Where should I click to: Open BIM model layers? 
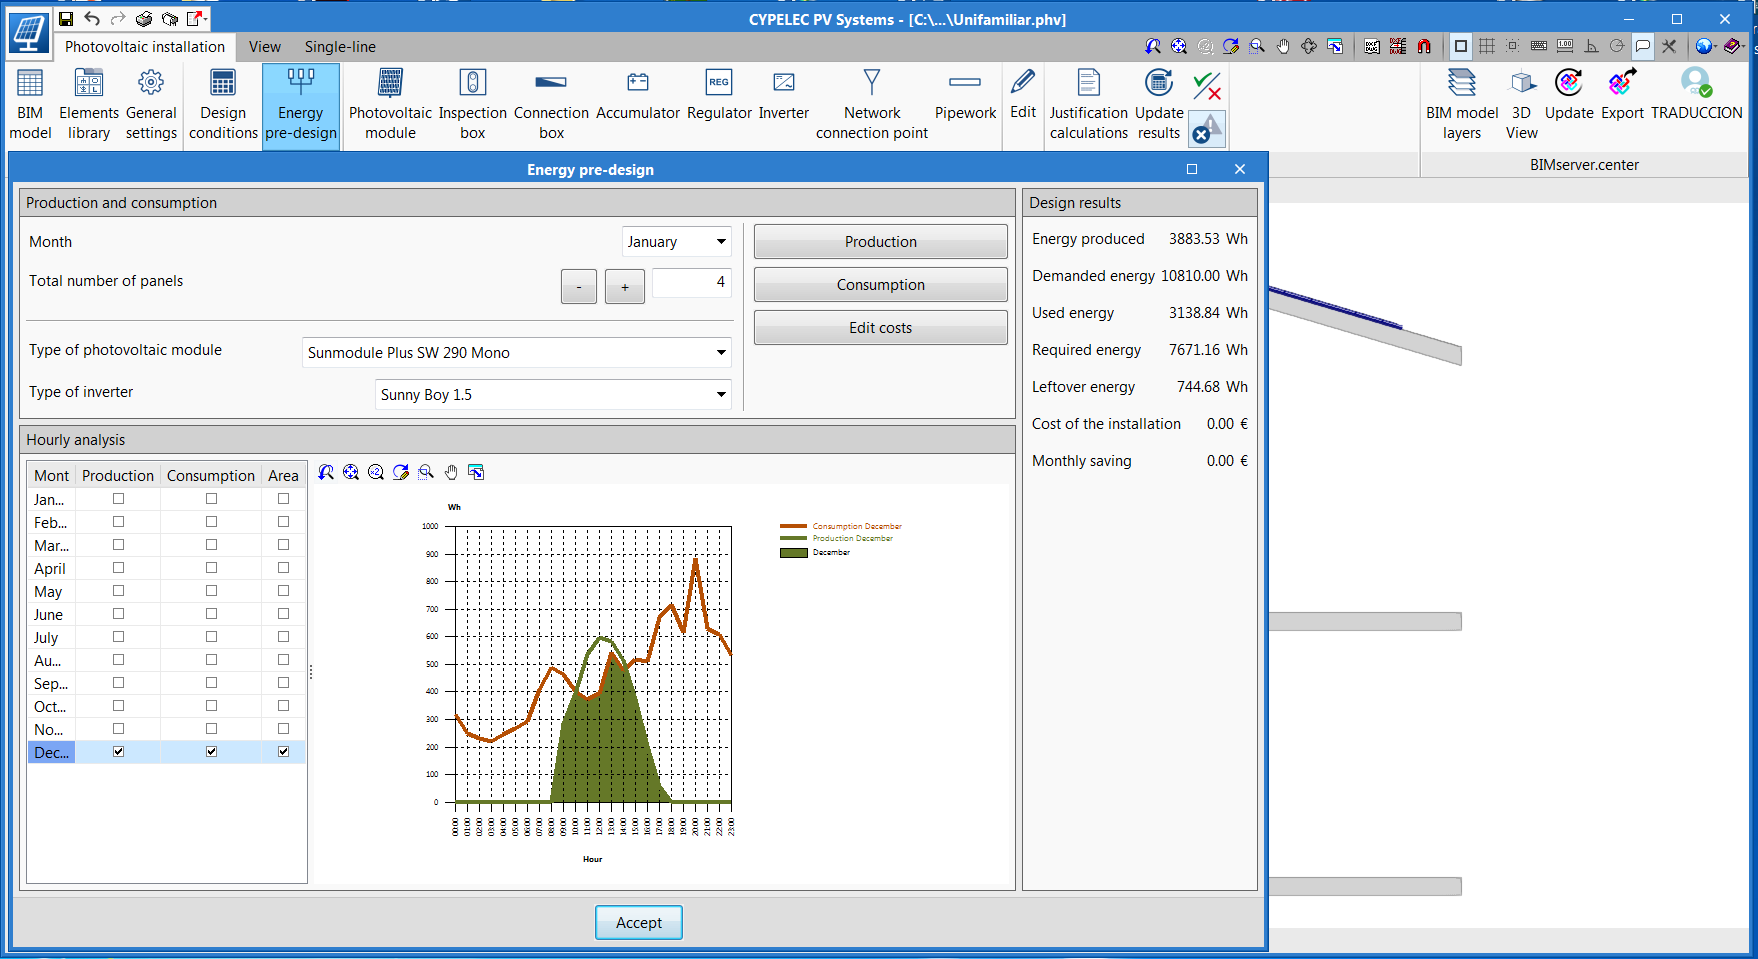[x=1461, y=103]
